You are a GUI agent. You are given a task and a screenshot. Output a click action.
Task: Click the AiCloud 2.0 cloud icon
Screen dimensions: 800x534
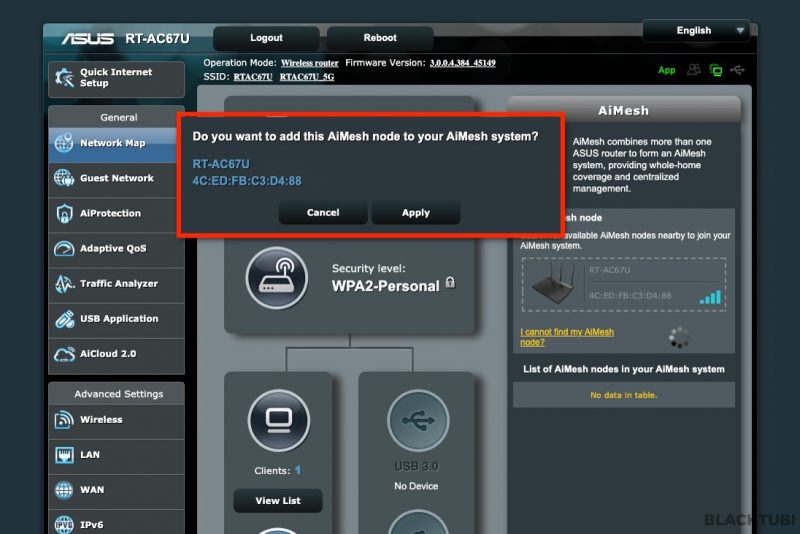tap(64, 354)
